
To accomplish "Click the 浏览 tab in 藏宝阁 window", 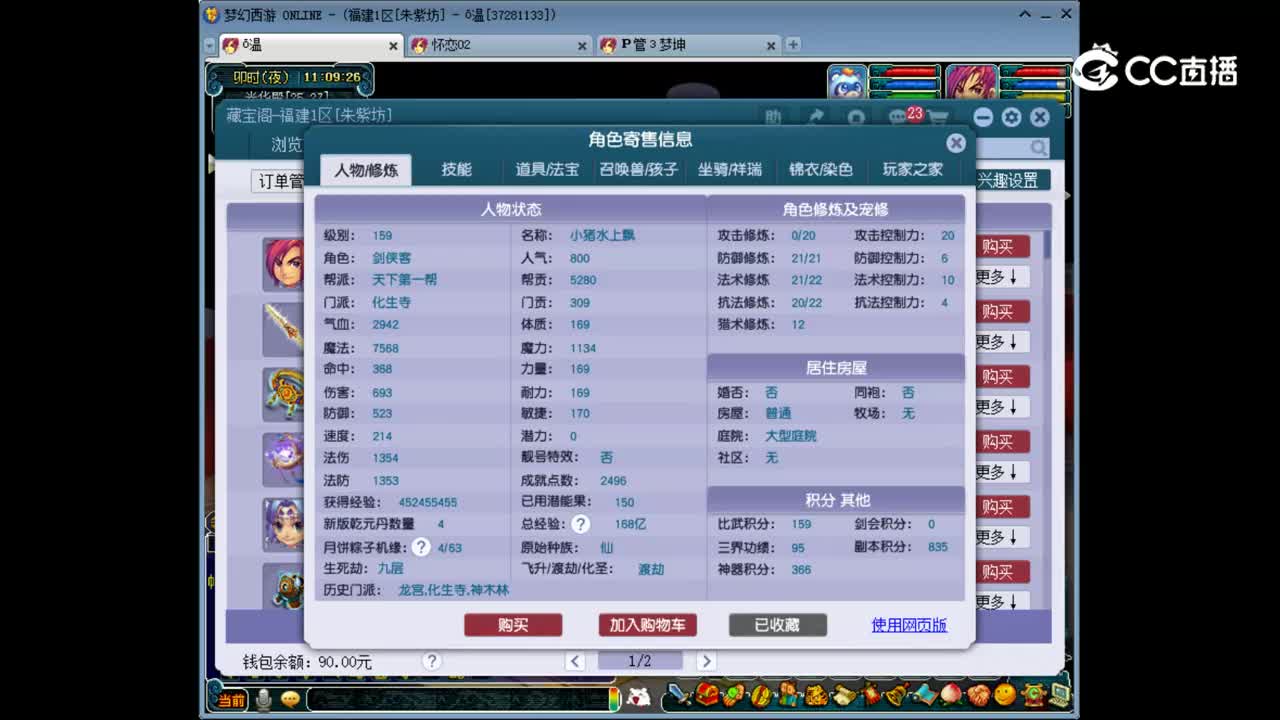I will (286, 145).
